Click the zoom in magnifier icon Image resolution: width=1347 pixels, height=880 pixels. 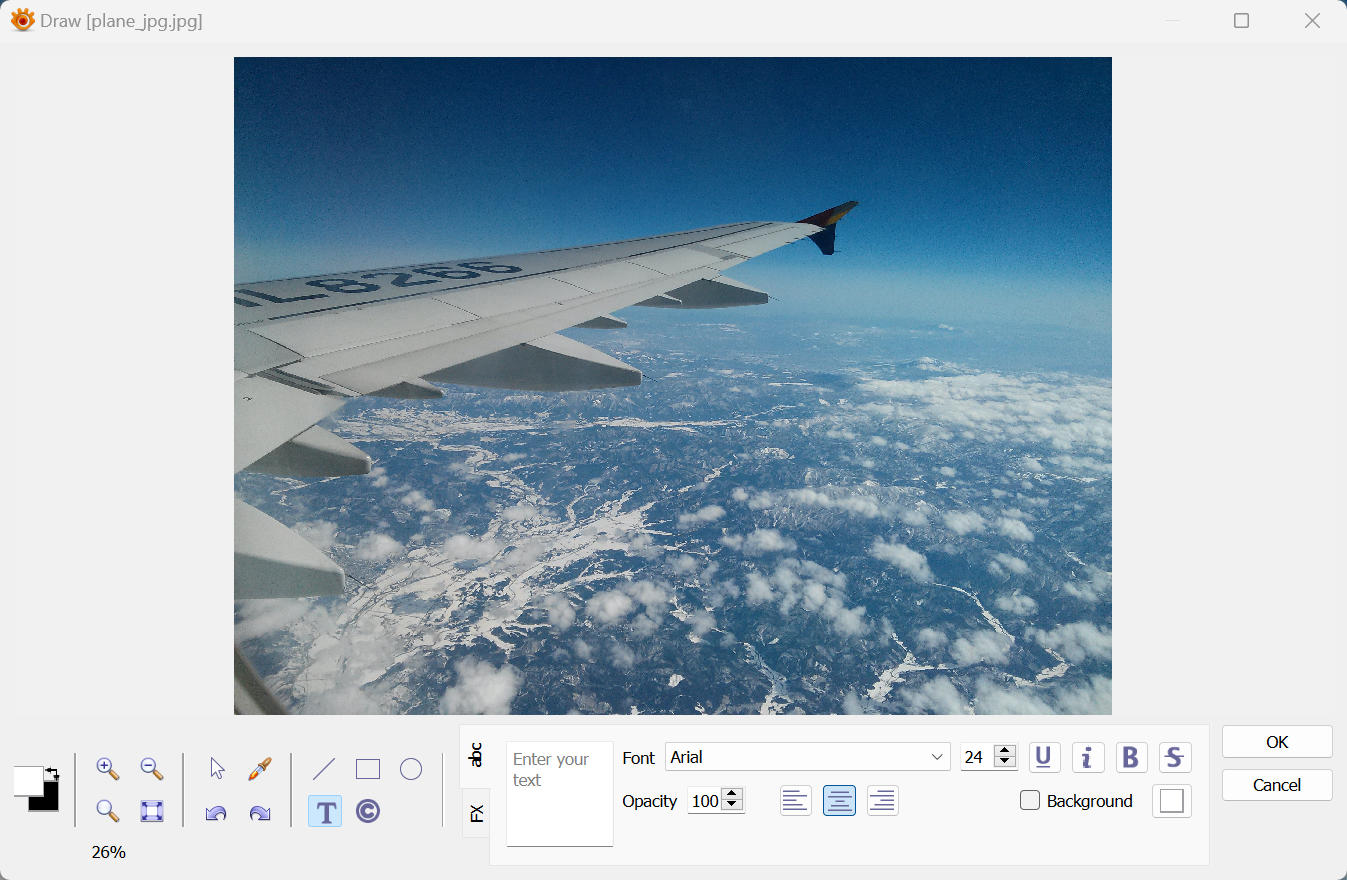pyautogui.click(x=108, y=769)
